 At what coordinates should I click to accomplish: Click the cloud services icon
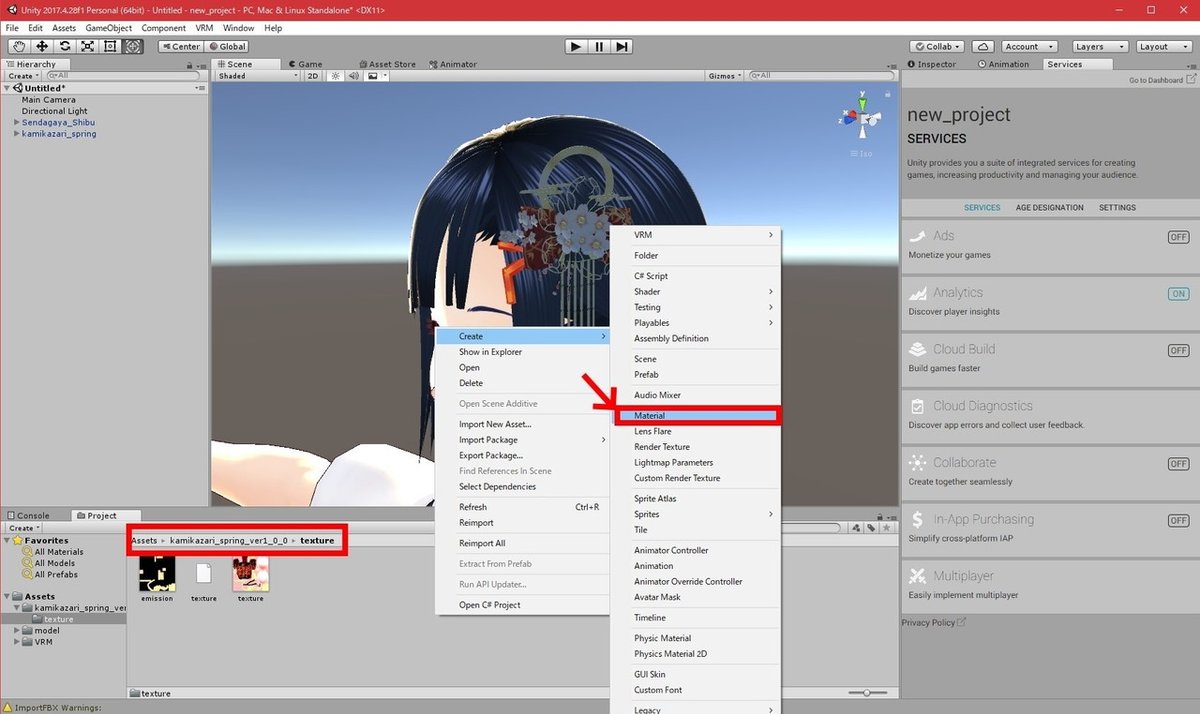[x=983, y=46]
